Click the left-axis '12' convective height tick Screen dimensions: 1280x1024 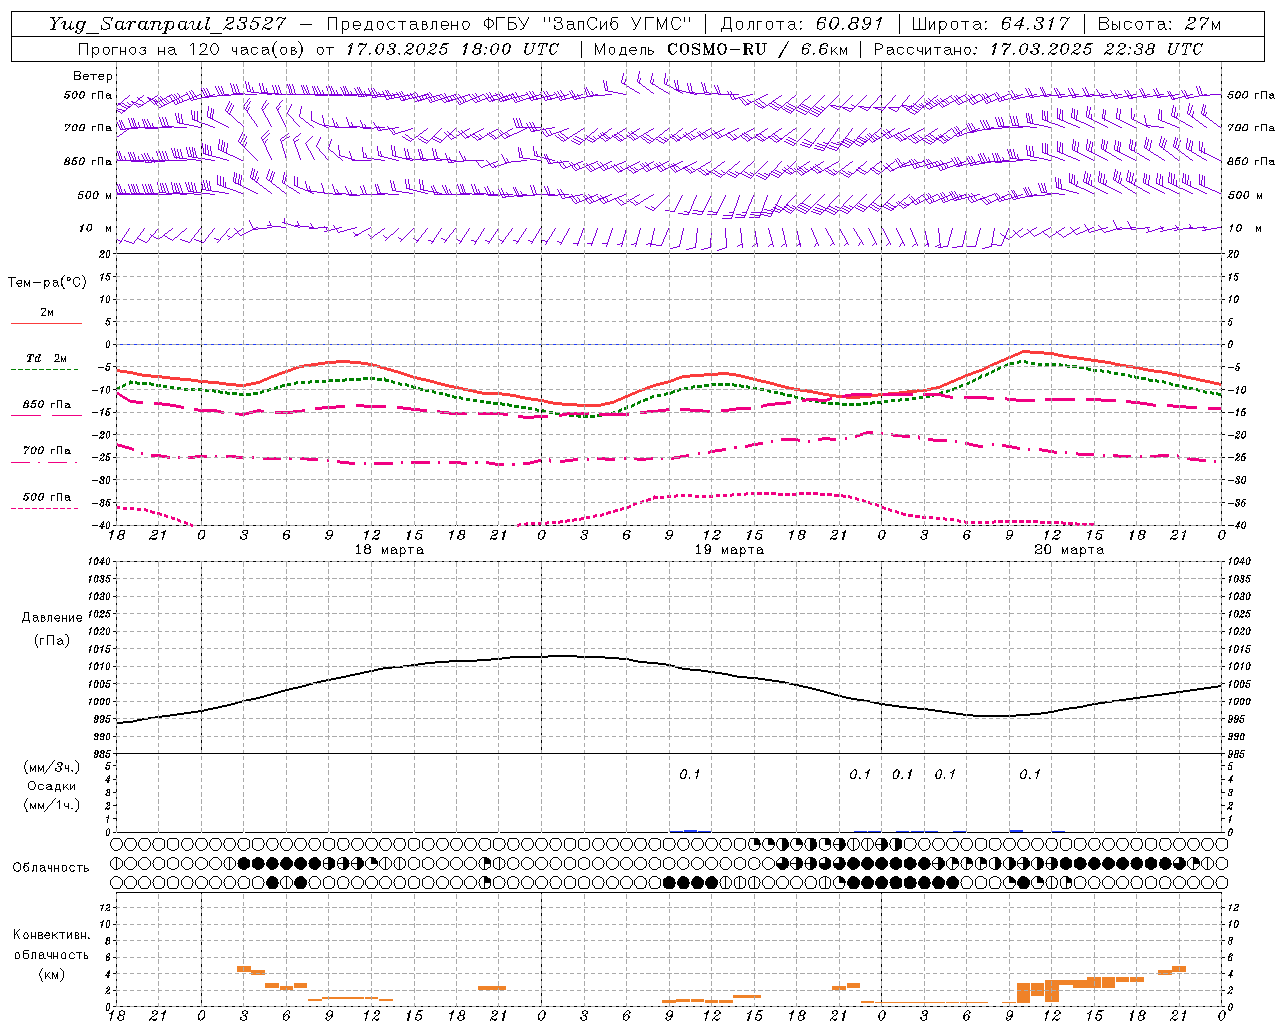point(105,907)
